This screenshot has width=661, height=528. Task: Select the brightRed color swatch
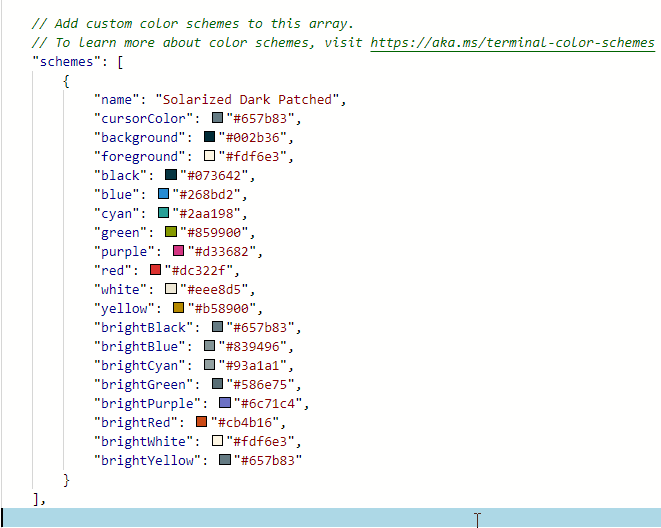click(201, 422)
